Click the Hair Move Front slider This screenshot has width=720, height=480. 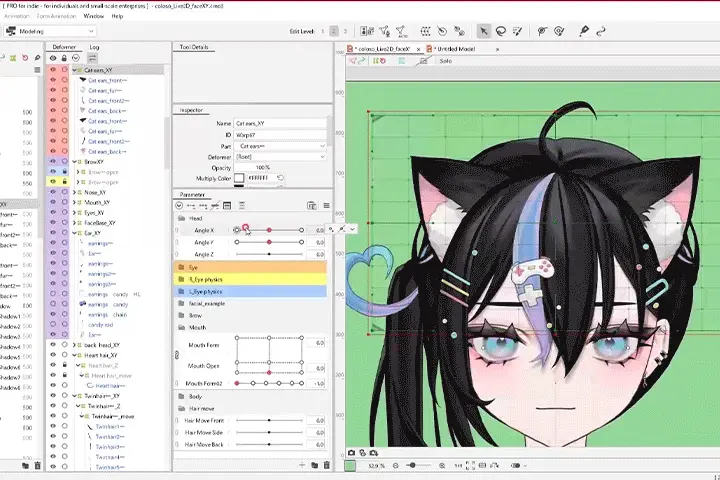(x=269, y=420)
